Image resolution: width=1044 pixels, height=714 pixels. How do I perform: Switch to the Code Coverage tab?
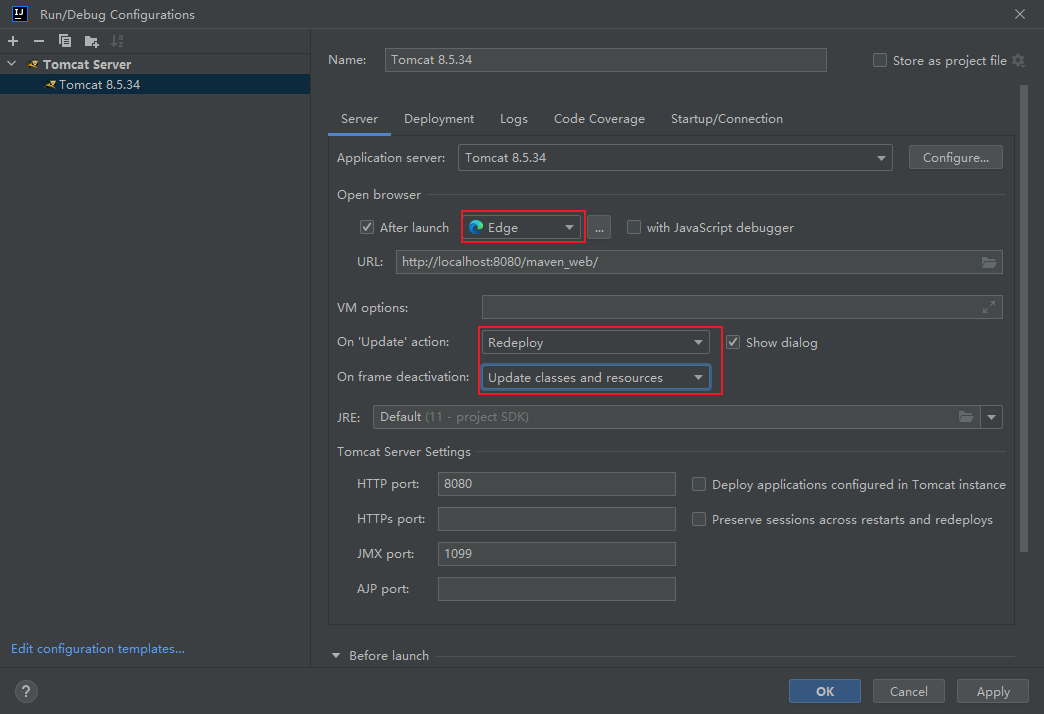click(x=599, y=119)
